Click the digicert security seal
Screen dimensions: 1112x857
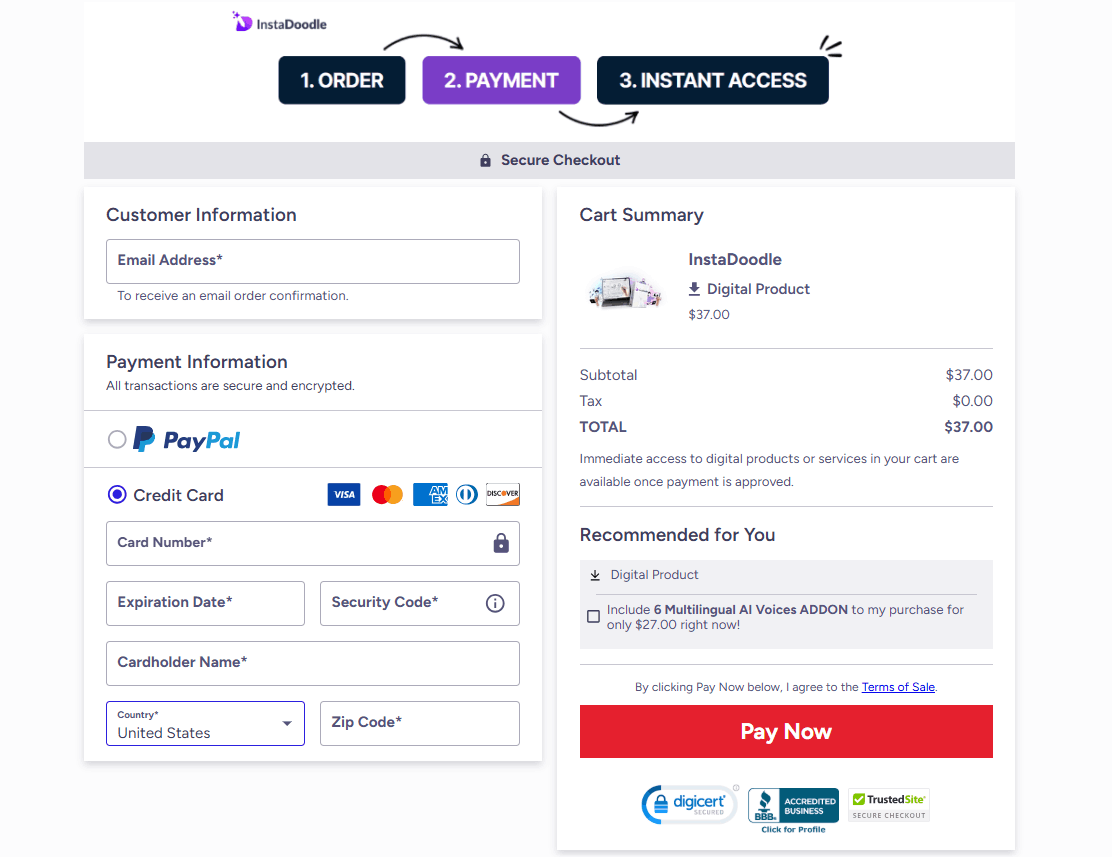coord(689,804)
